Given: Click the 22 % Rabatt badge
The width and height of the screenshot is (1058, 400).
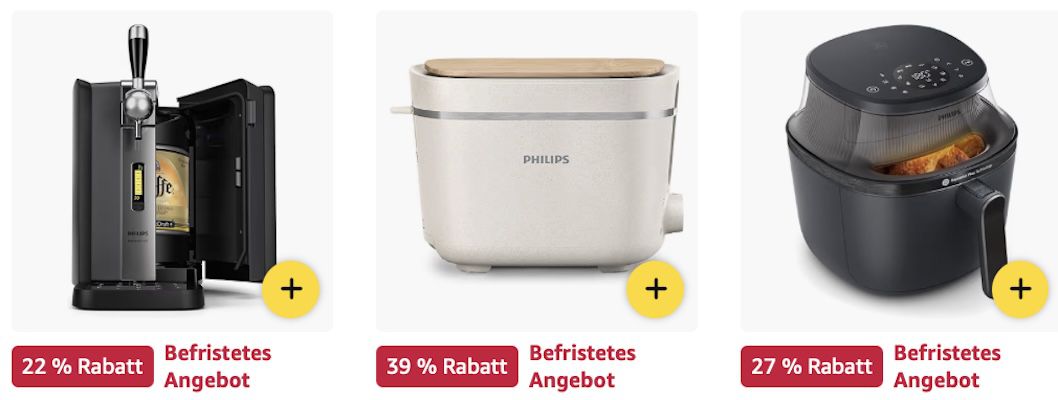Looking at the screenshot, I should (83, 366).
